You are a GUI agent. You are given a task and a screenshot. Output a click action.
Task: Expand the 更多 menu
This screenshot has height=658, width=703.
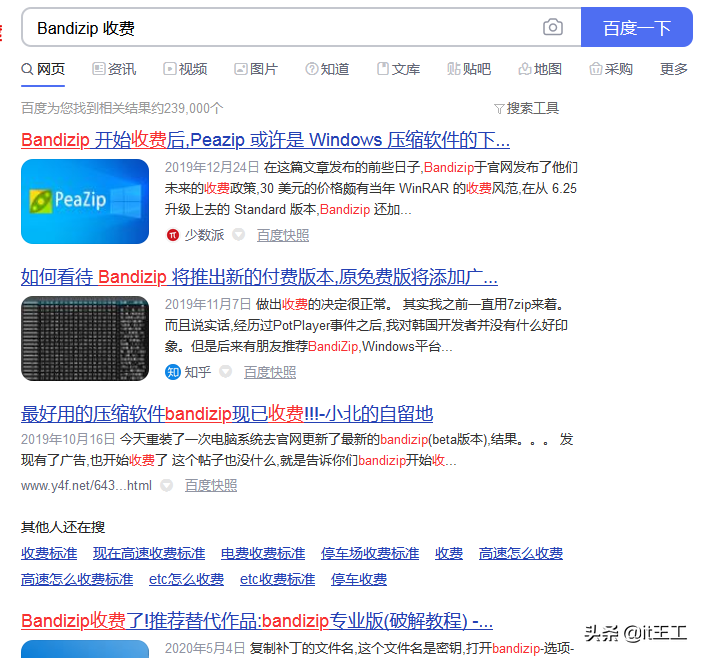point(673,69)
